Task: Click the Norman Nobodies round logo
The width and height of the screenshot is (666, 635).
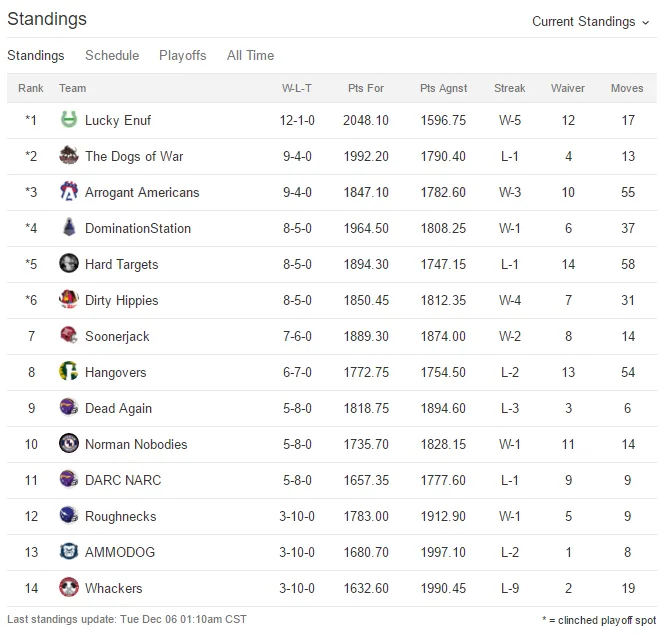Action: point(68,443)
